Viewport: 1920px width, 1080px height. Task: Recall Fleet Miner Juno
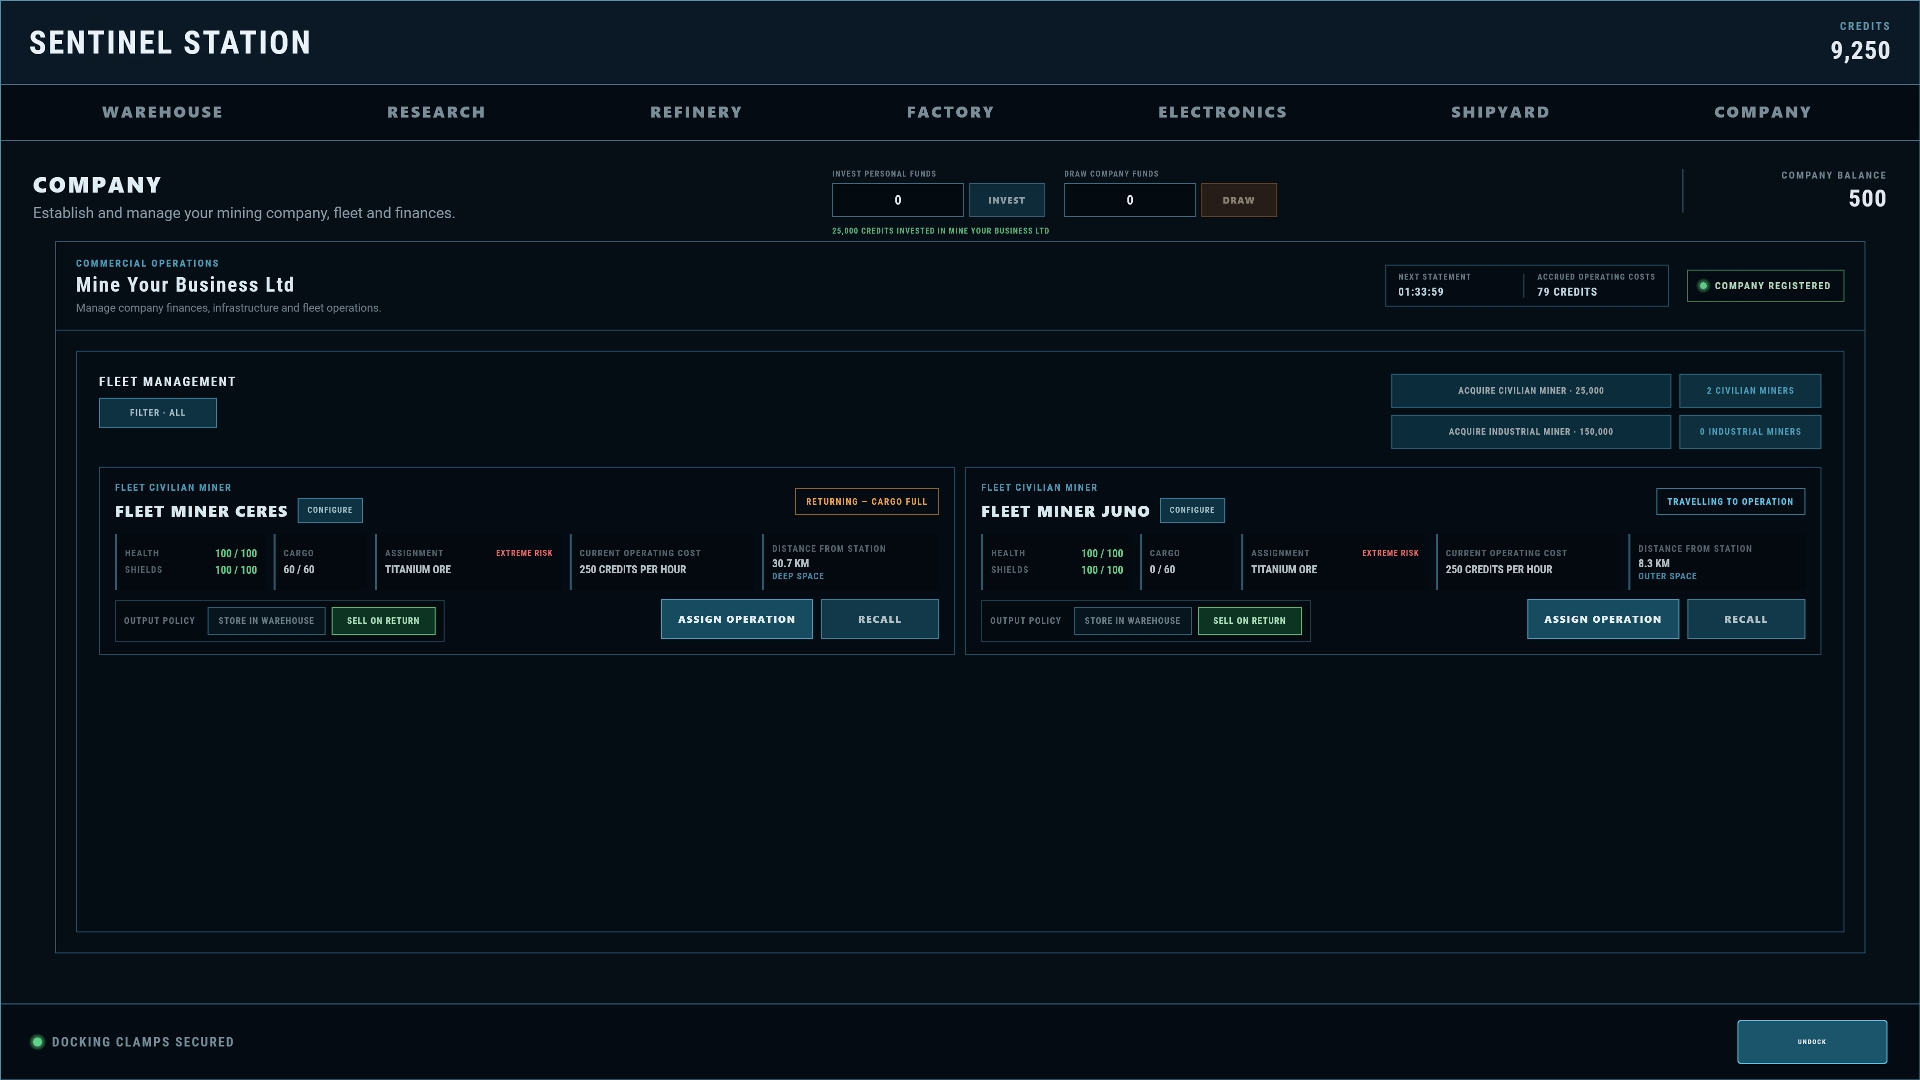click(x=1746, y=619)
